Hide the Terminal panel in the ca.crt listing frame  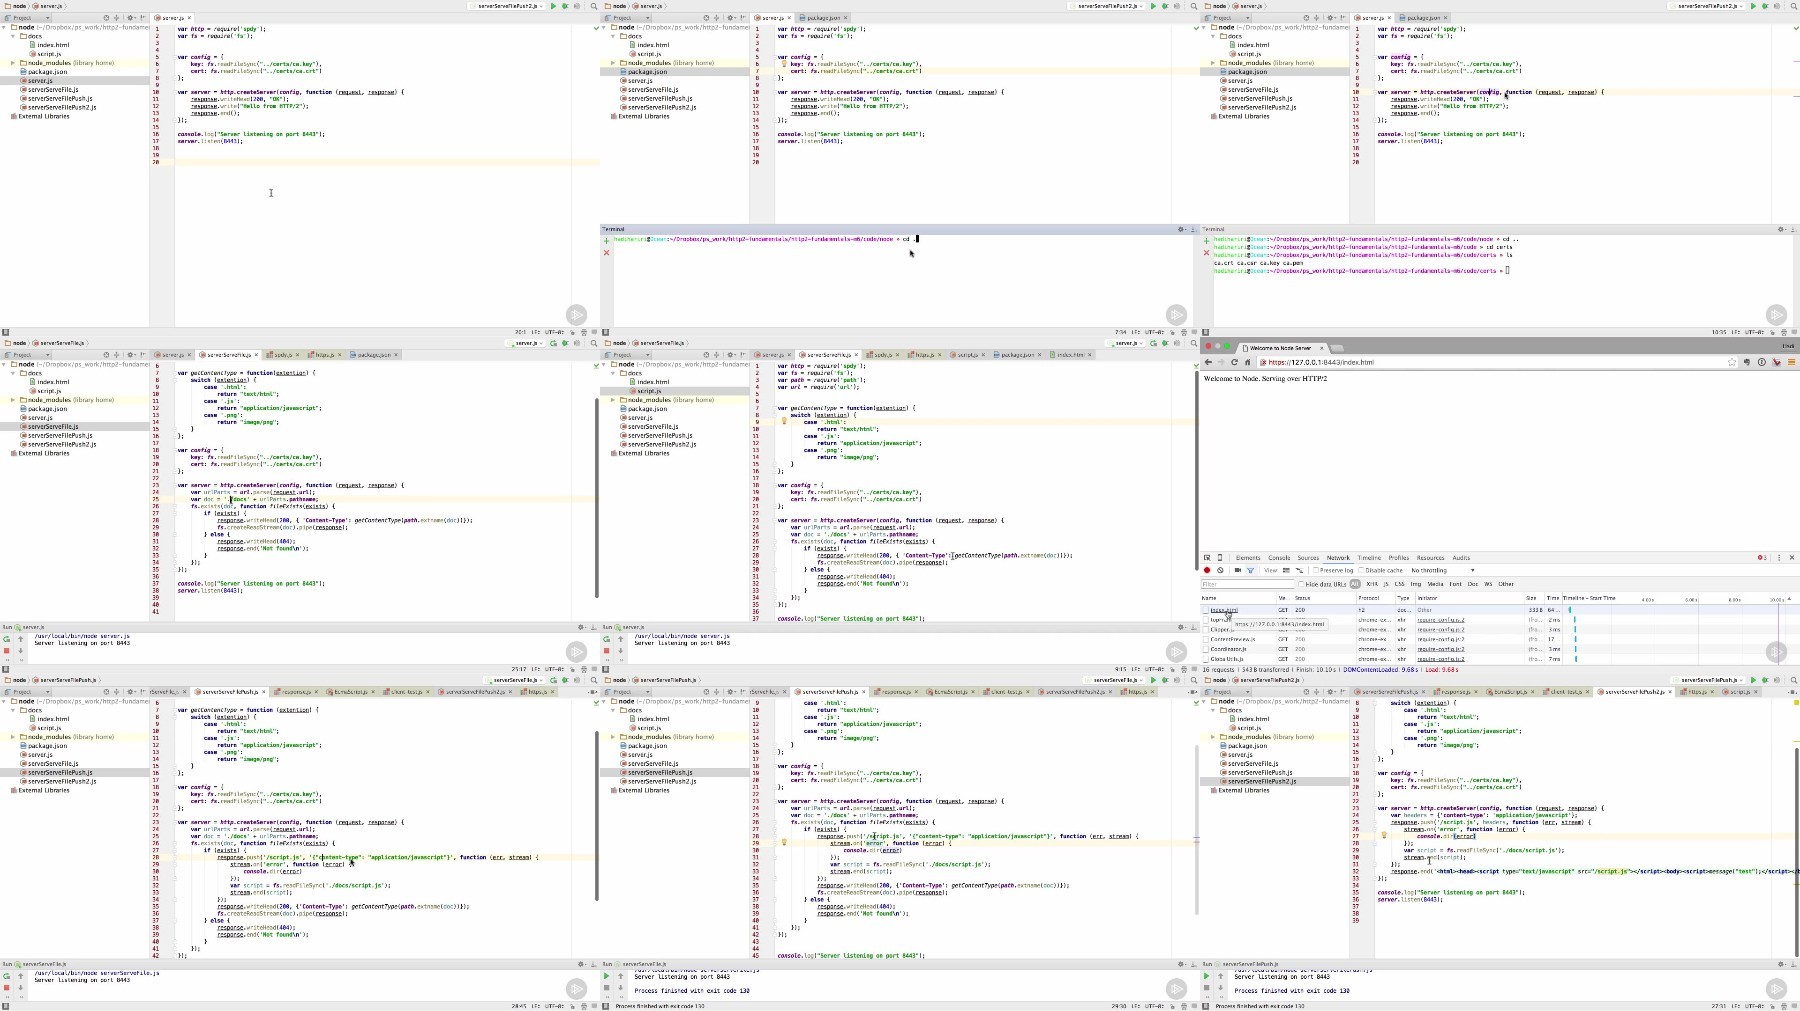[1792, 229]
